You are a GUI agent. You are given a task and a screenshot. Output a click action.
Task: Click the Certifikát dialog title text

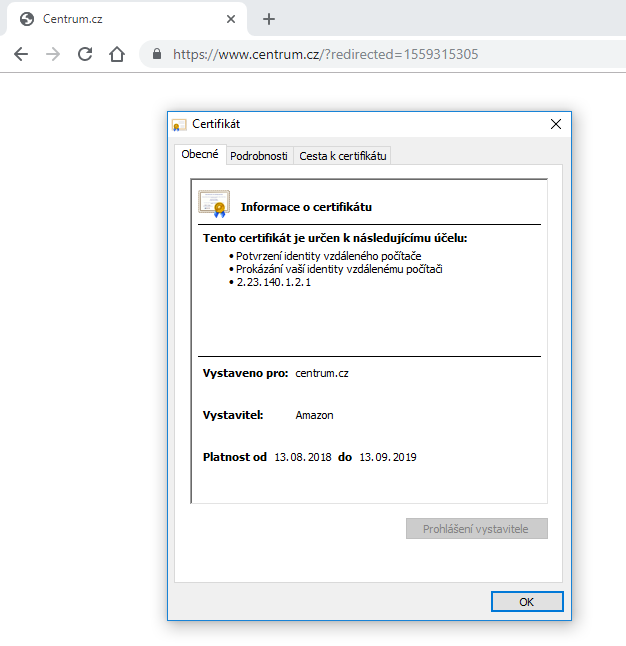point(216,124)
